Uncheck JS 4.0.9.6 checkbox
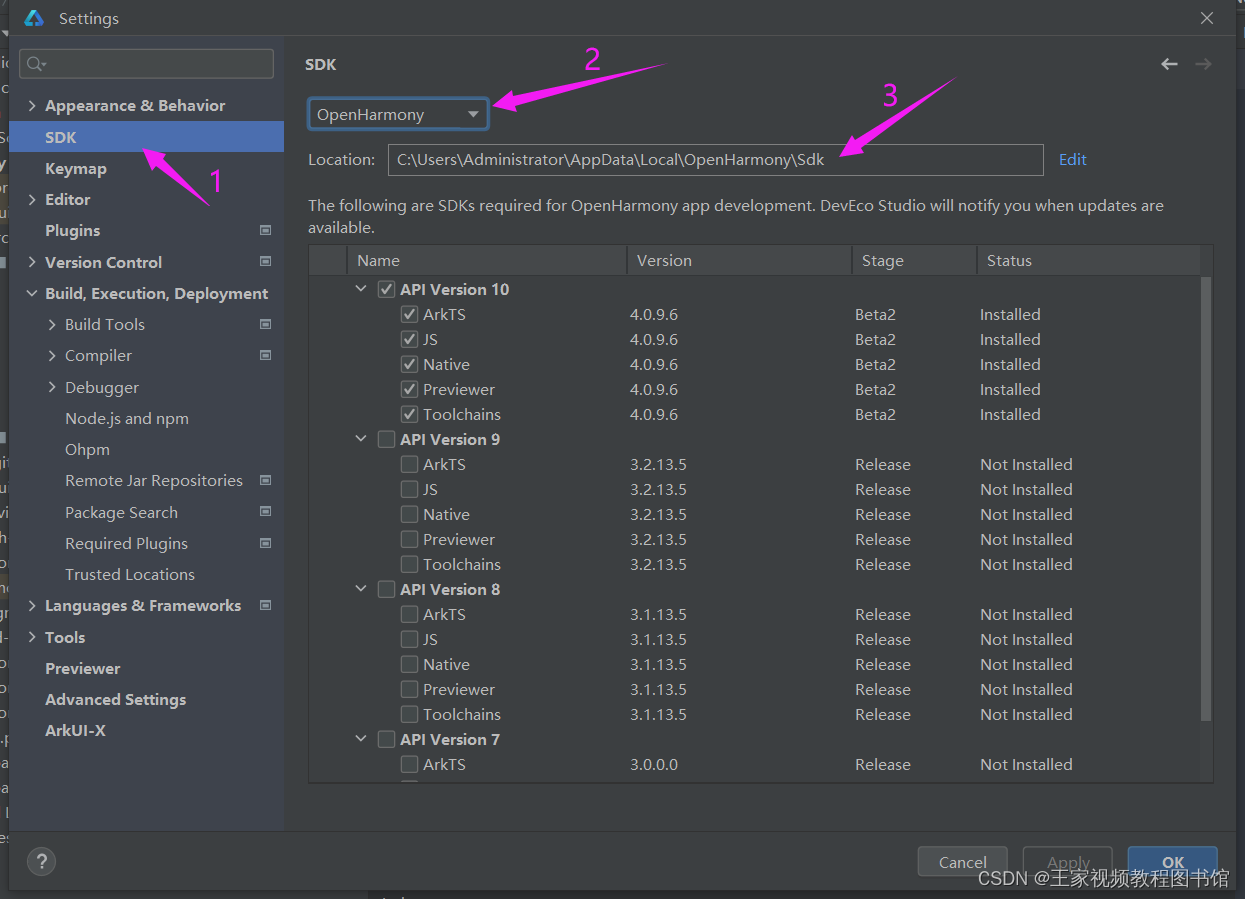1245x899 pixels. [x=409, y=339]
